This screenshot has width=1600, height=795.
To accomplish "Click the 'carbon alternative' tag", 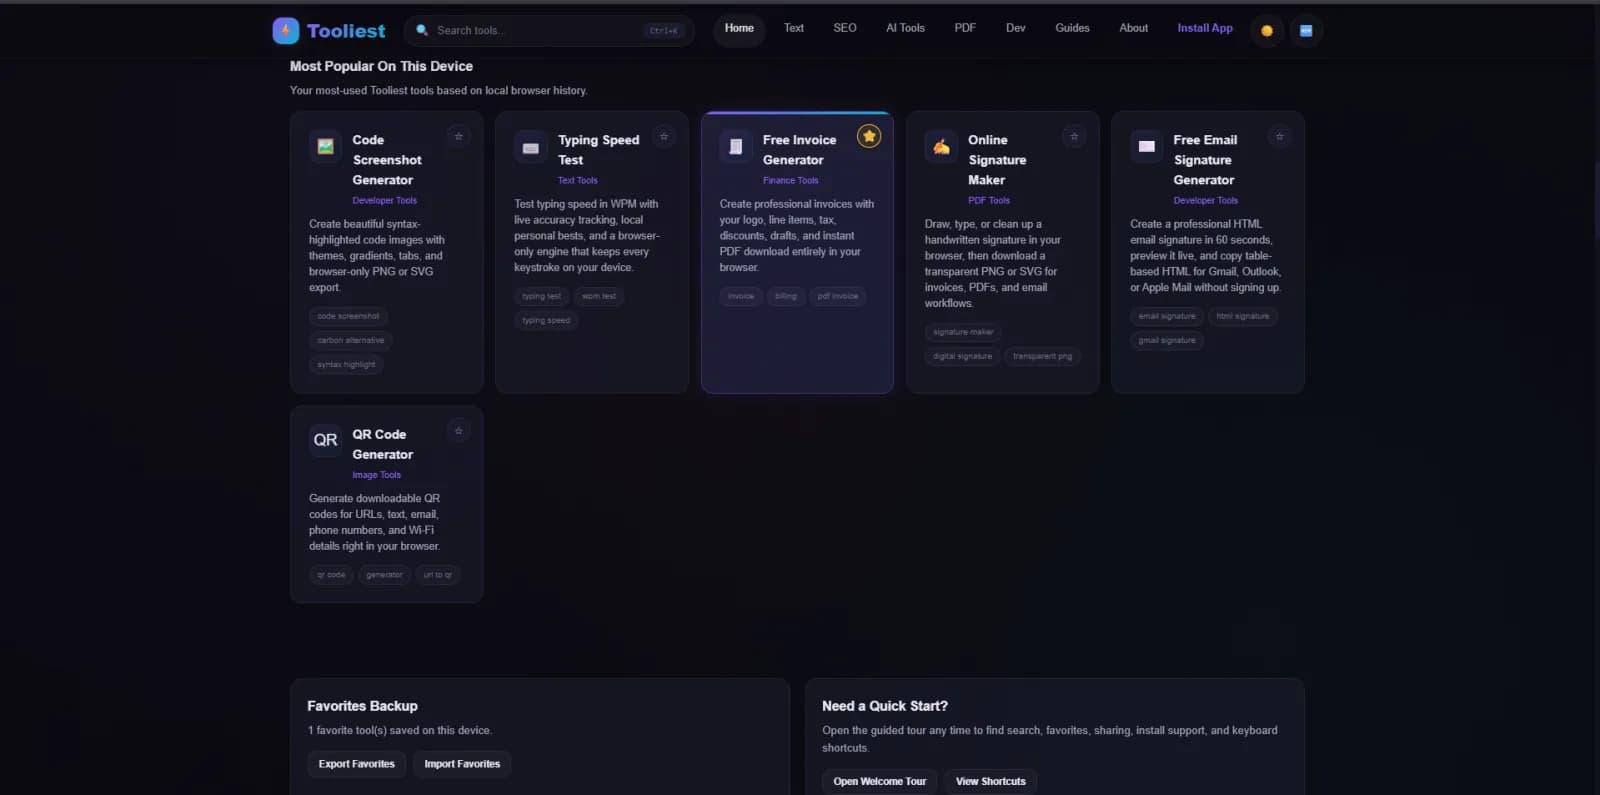I will pos(351,340).
